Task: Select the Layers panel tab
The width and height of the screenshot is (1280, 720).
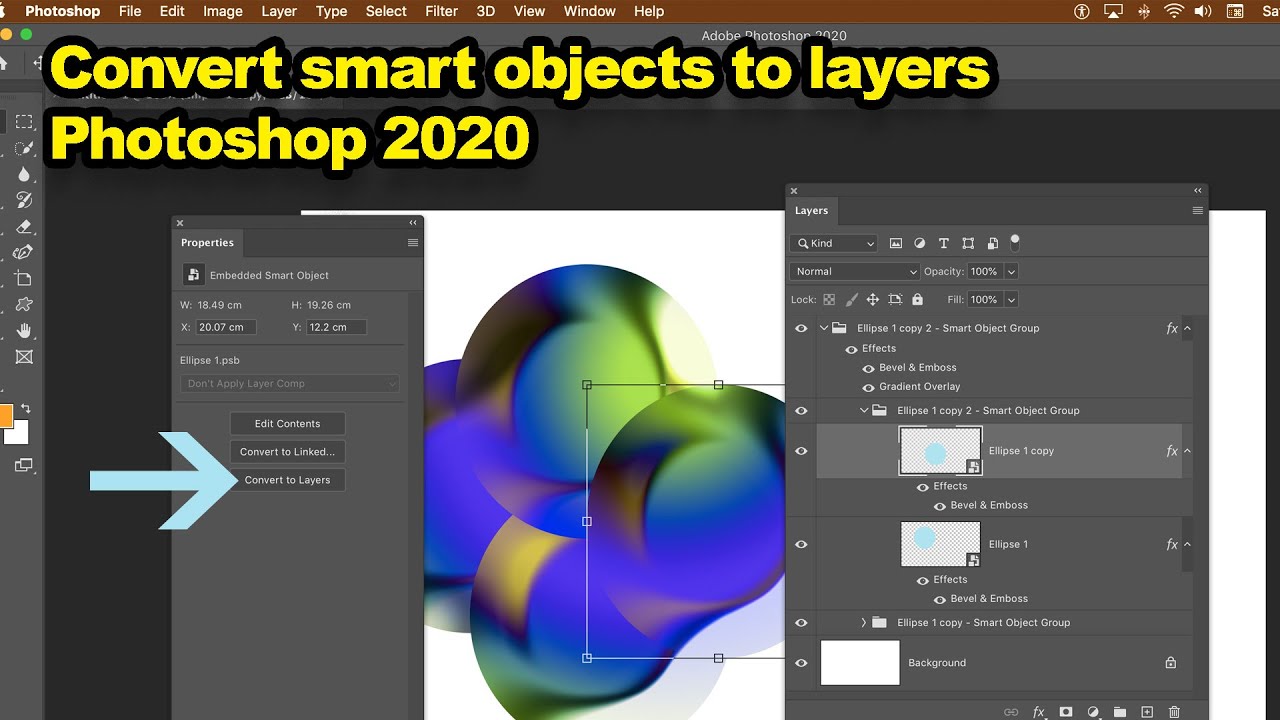Action: pyautogui.click(x=812, y=211)
